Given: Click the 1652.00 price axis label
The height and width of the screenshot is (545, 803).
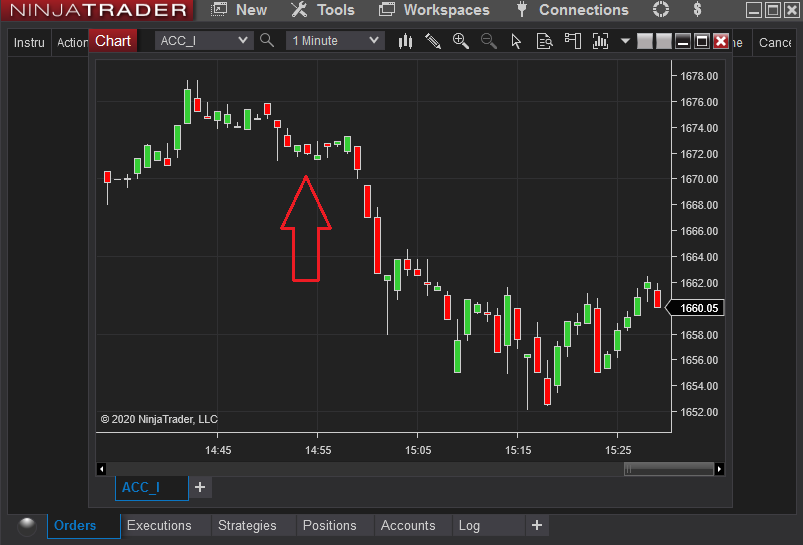Looking at the screenshot, I should point(699,412).
